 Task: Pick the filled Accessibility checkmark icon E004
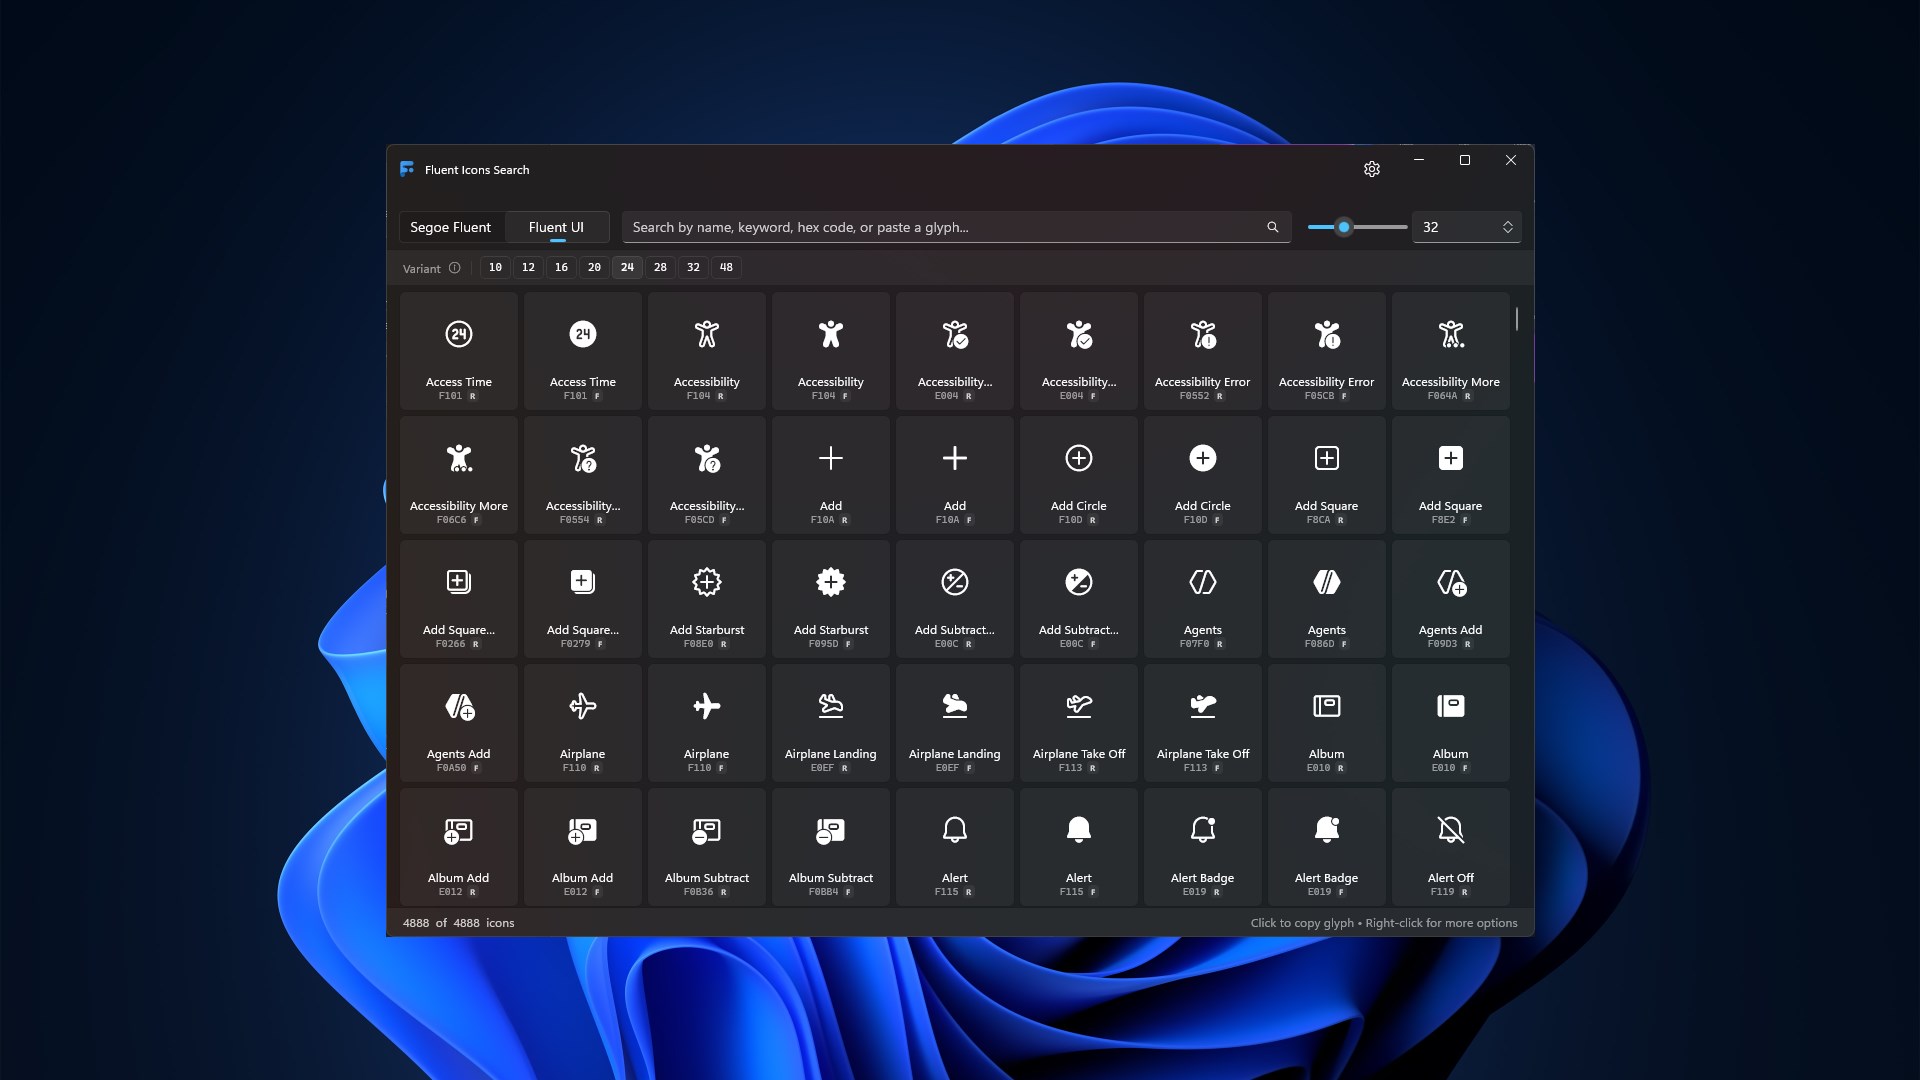(x=1079, y=351)
